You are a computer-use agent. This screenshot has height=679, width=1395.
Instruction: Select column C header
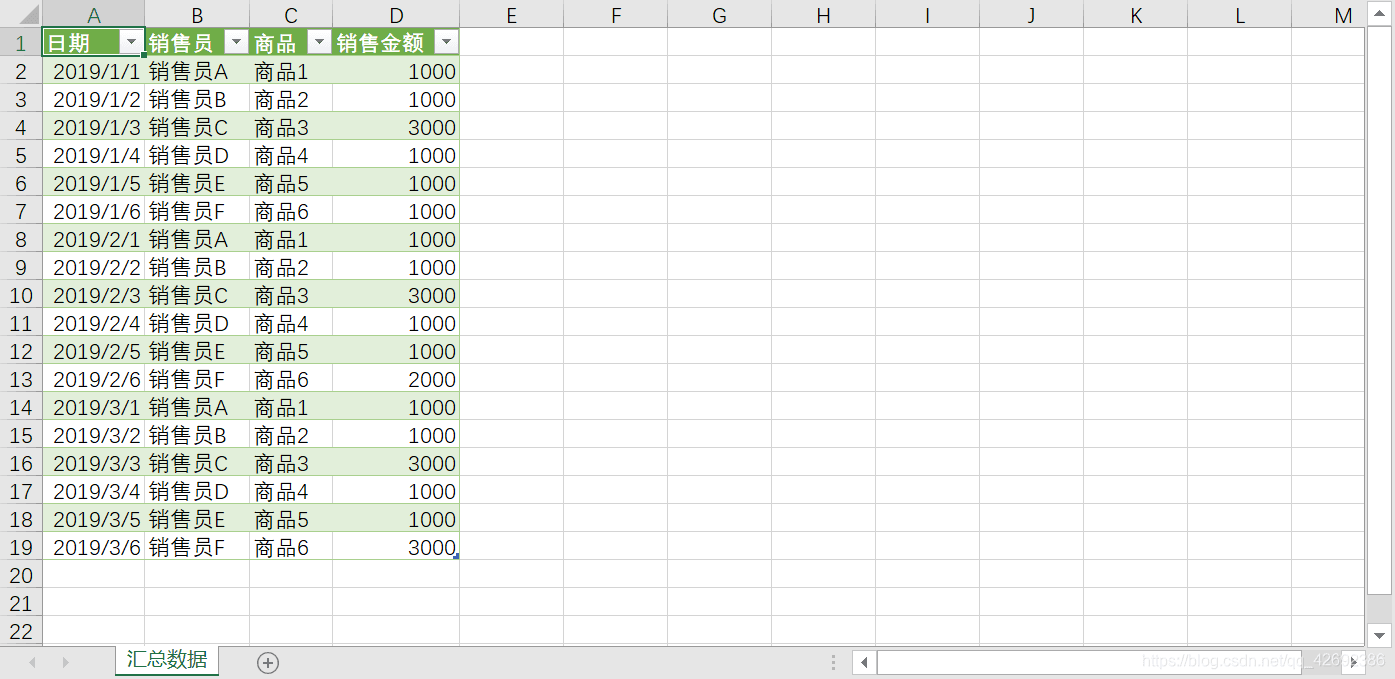[x=291, y=14]
